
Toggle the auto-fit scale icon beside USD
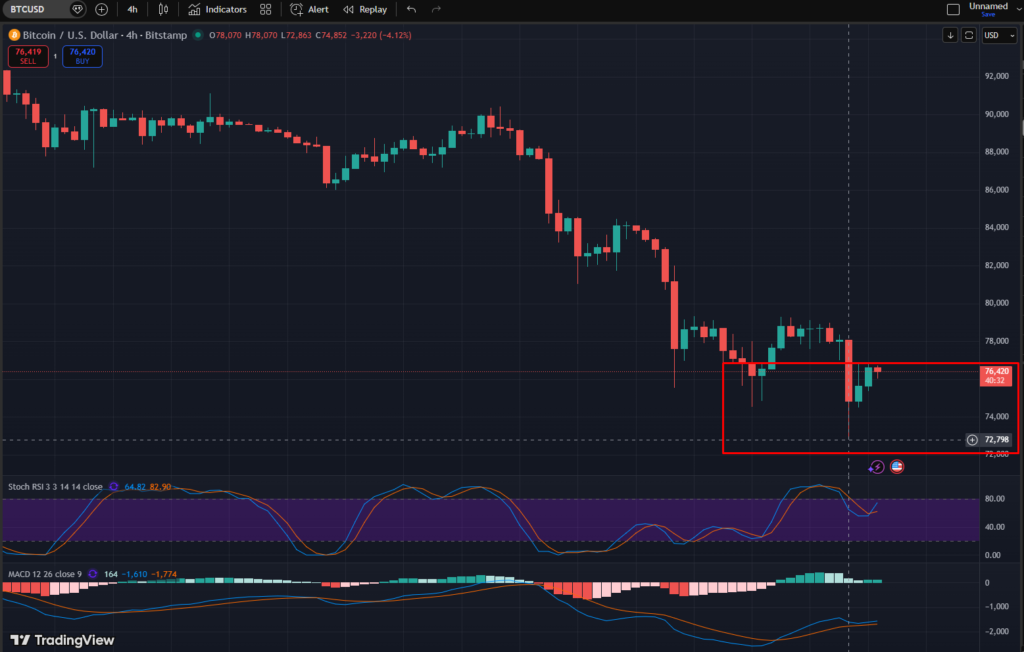pos(968,35)
